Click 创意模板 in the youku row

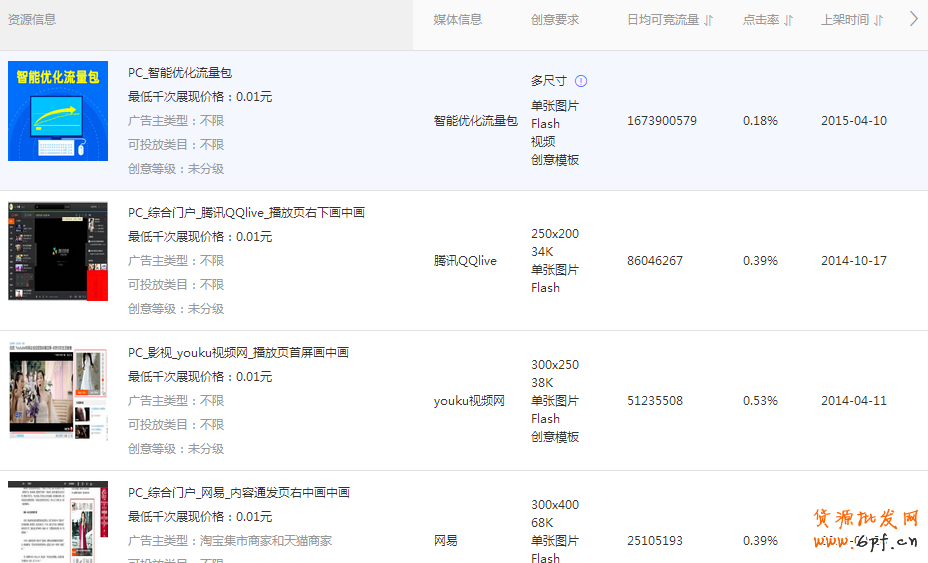coord(555,437)
